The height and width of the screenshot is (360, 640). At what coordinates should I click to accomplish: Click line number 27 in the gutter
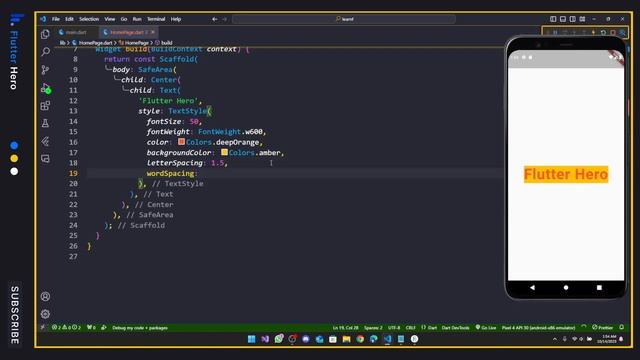tap(73, 256)
